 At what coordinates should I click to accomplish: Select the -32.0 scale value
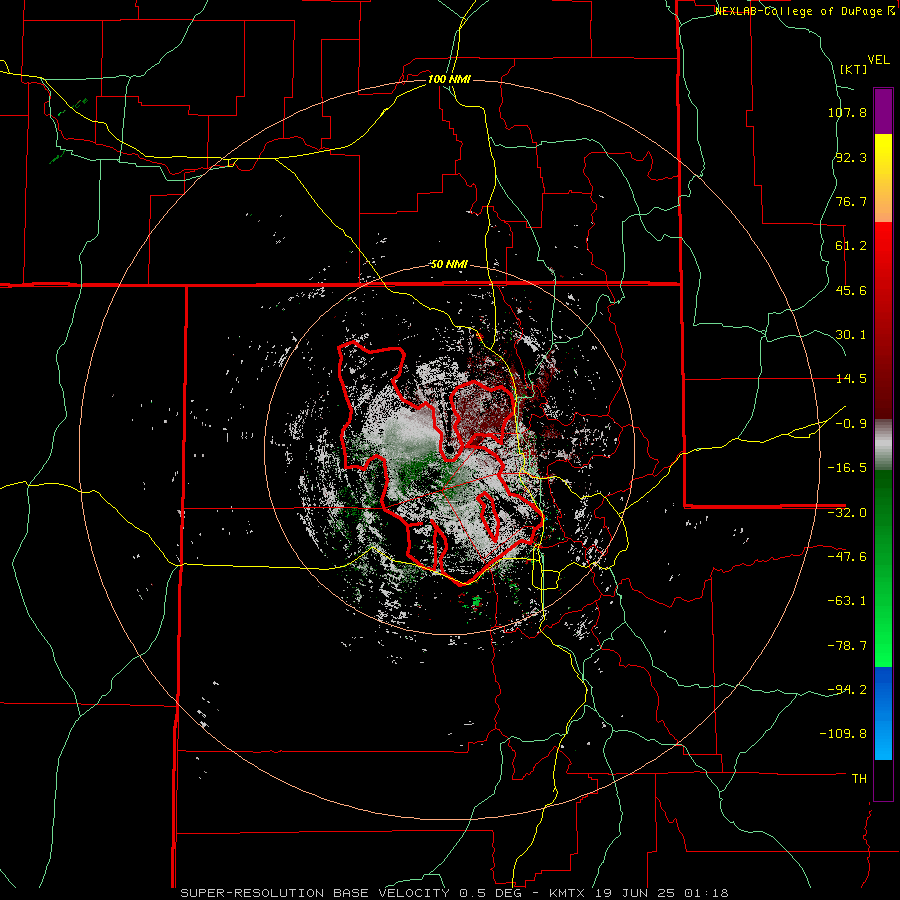click(x=847, y=513)
